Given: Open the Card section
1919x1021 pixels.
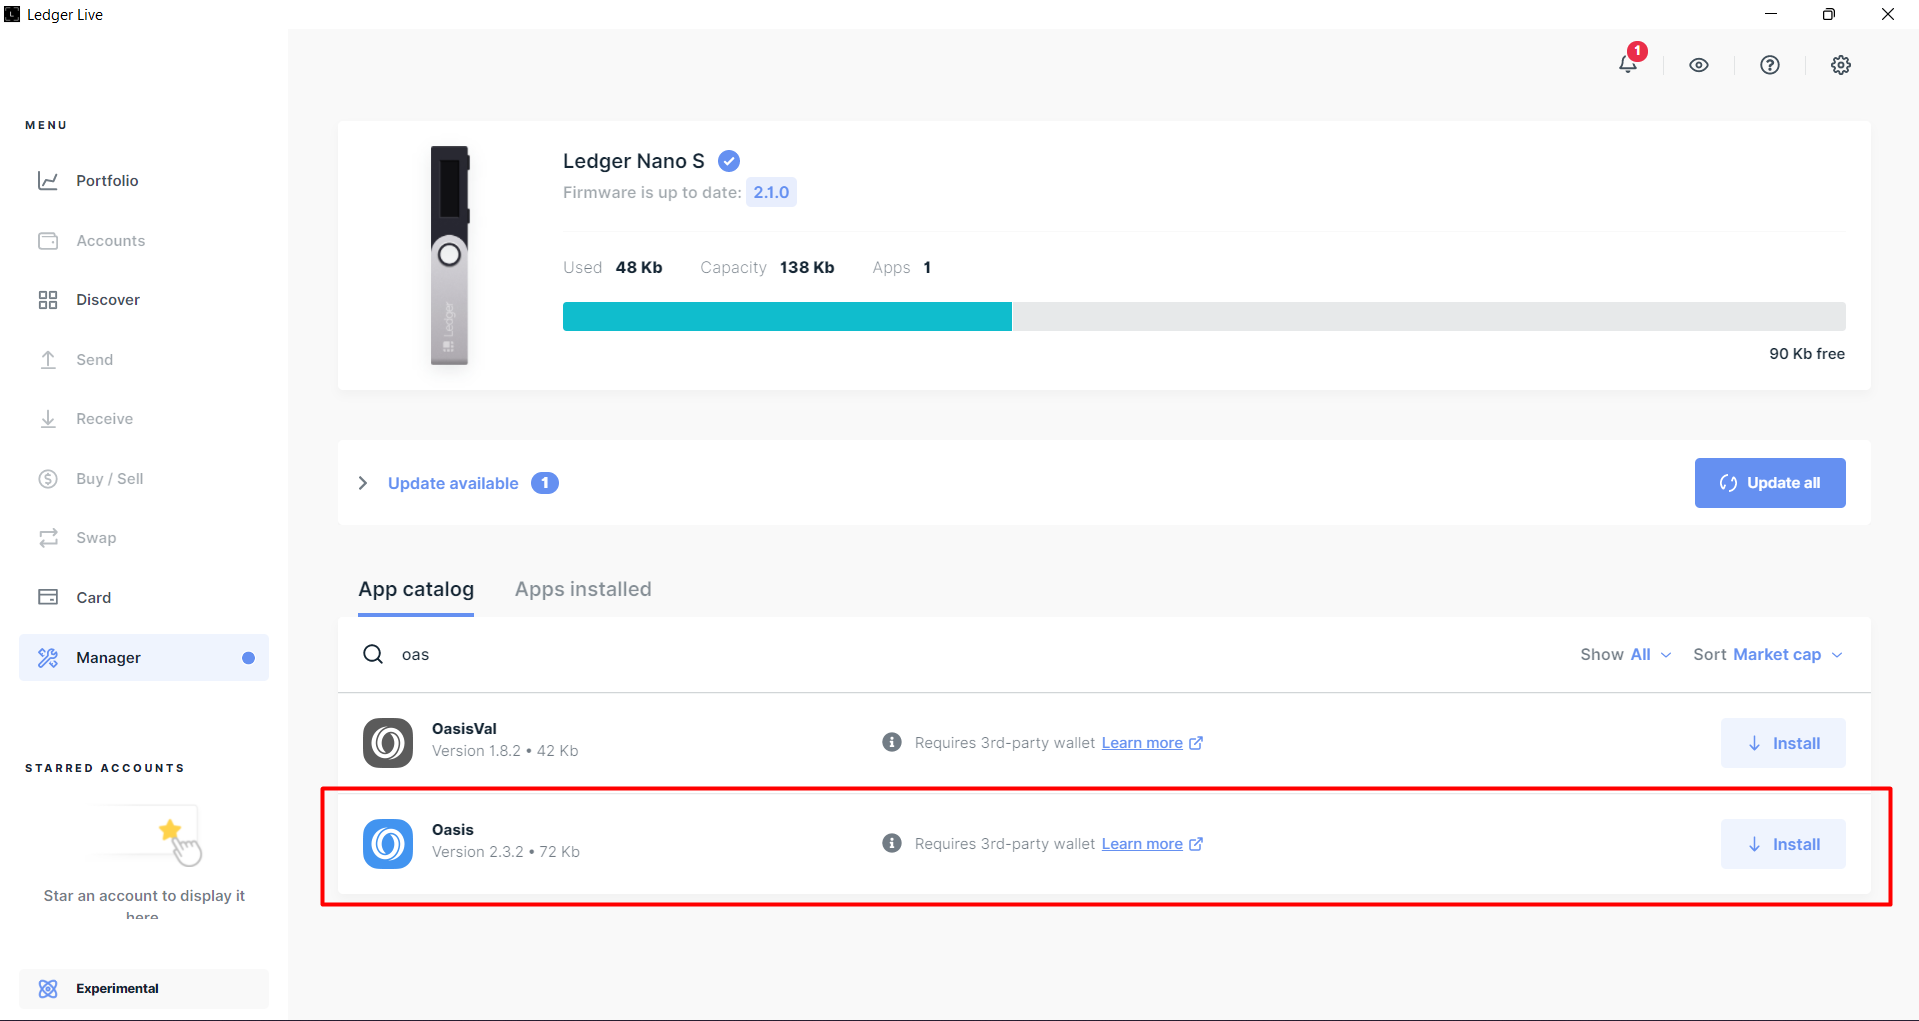Looking at the screenshot, I should [x=93, y=597].
